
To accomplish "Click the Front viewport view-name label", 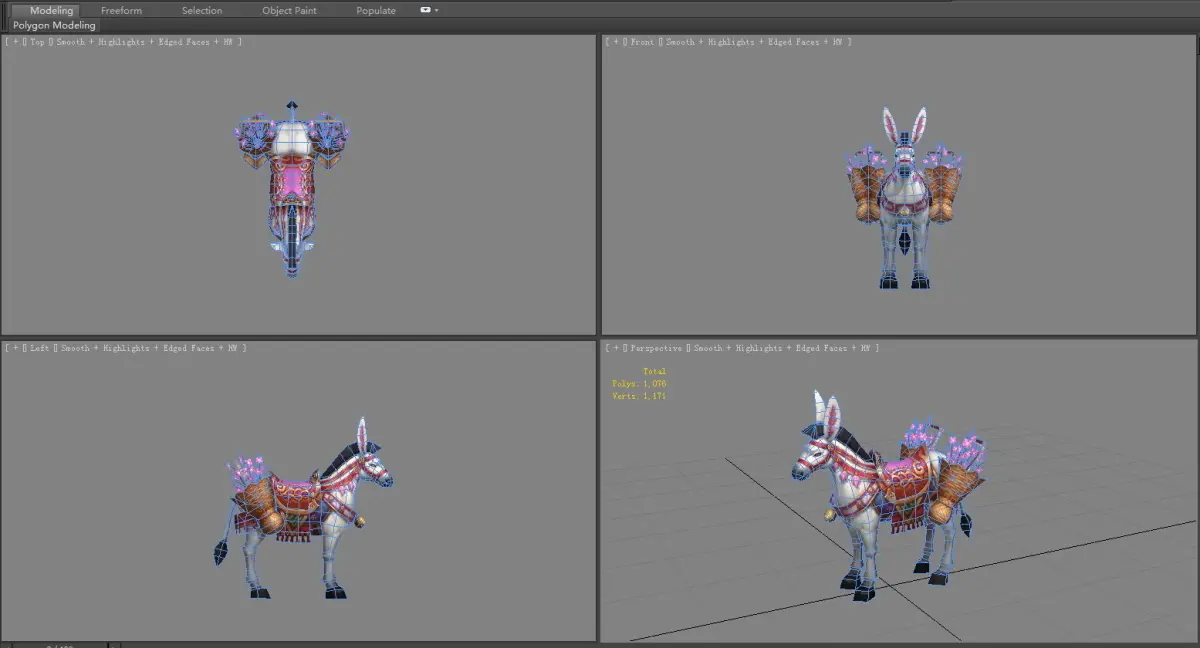I will pos(644,42).
